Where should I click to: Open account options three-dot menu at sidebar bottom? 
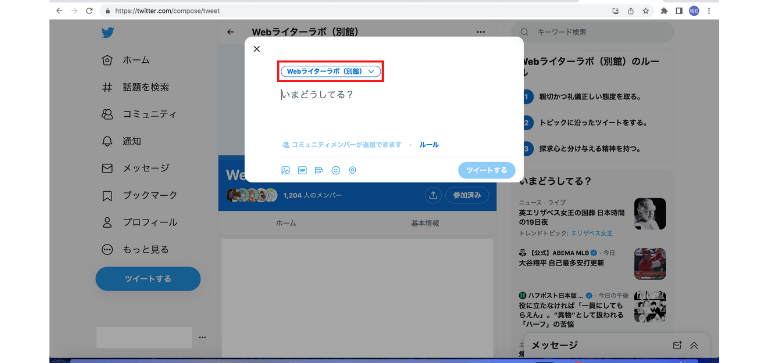[202, 338]
